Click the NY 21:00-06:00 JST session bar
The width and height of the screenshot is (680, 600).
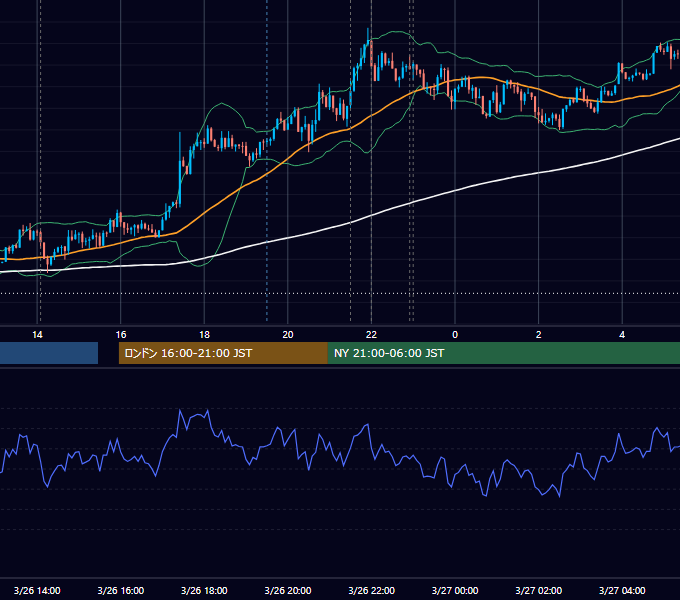point(504,353)
